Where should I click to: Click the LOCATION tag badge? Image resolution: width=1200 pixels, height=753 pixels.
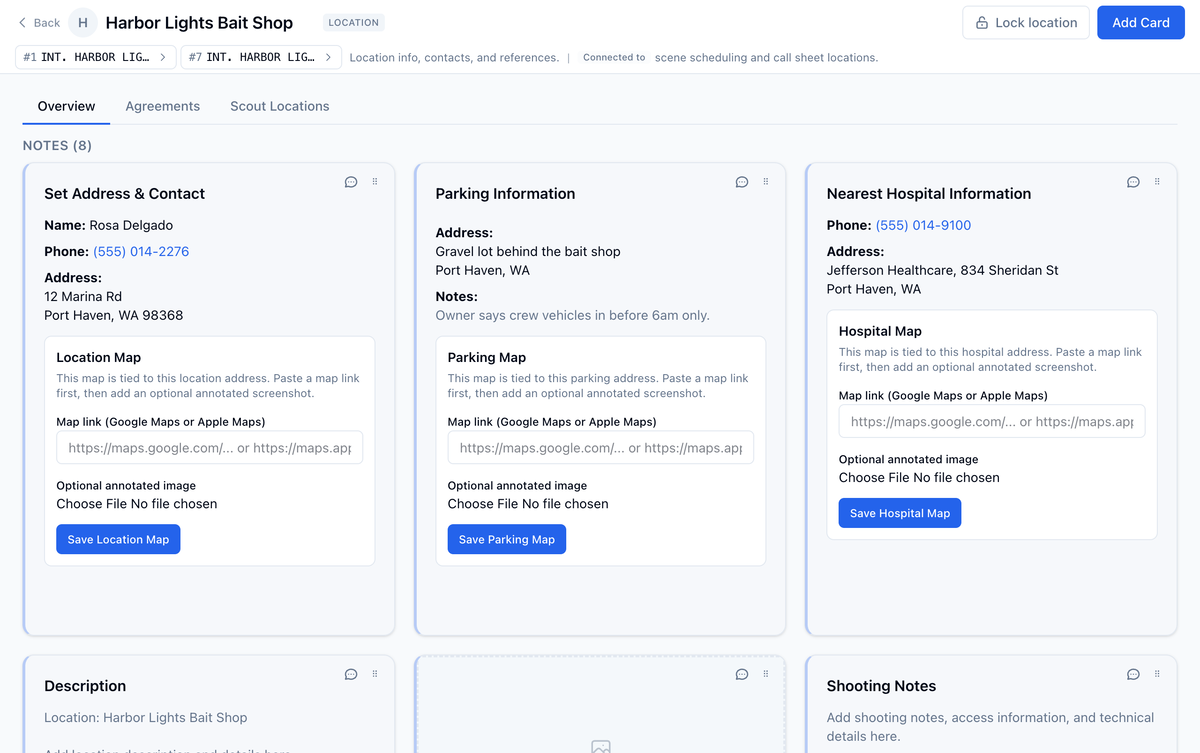click(x=354, y=22)
